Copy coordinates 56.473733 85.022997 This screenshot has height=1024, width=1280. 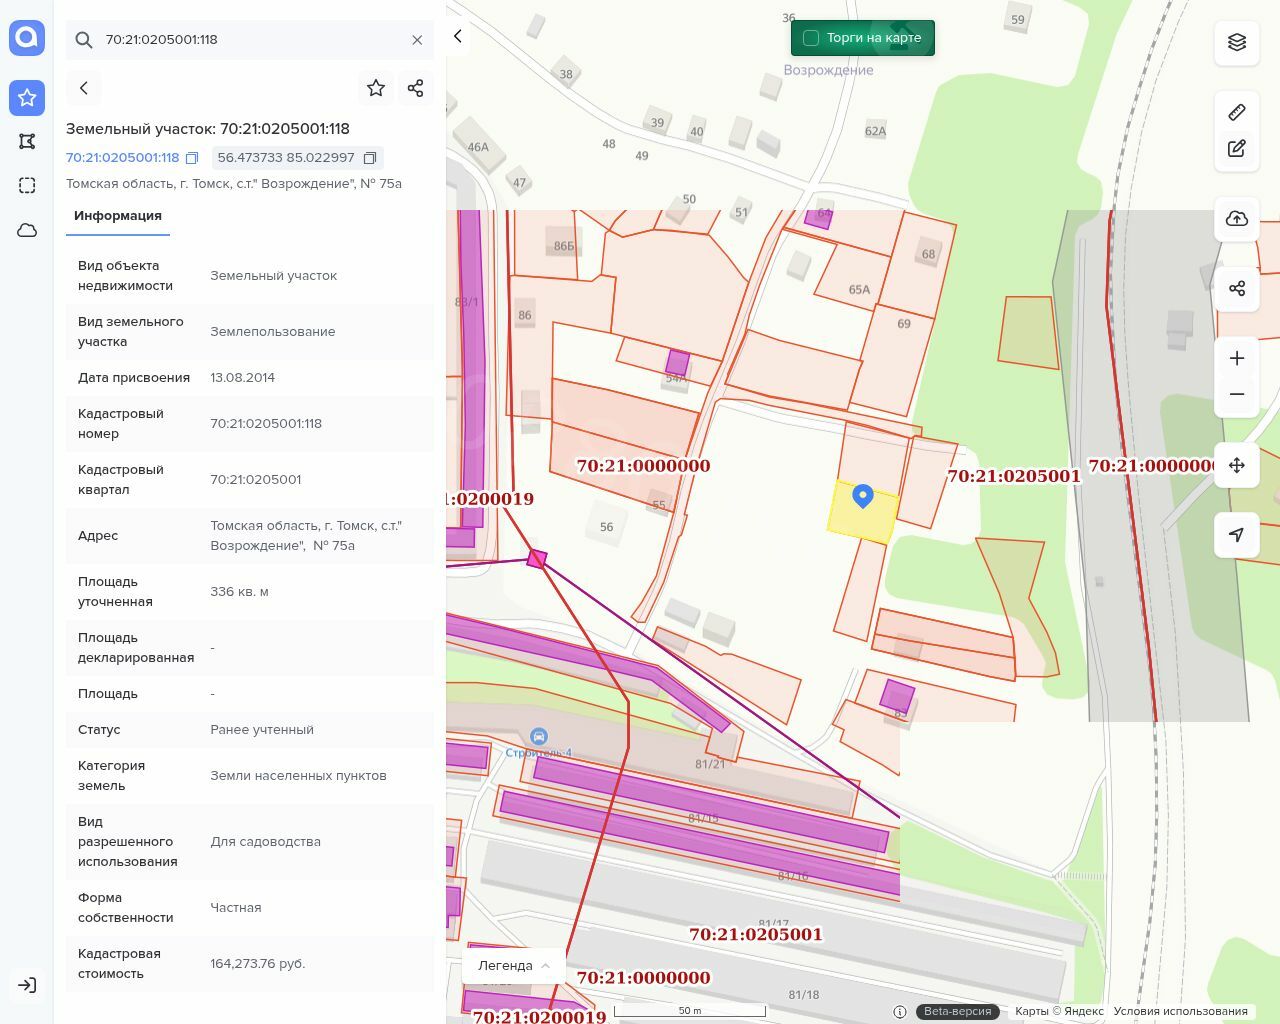[x=370, y=158]
